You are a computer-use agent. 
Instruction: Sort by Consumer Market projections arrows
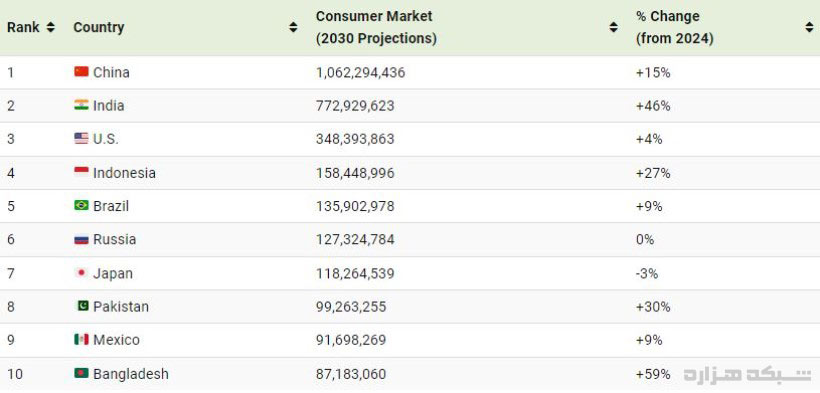(x=613, y=27)
